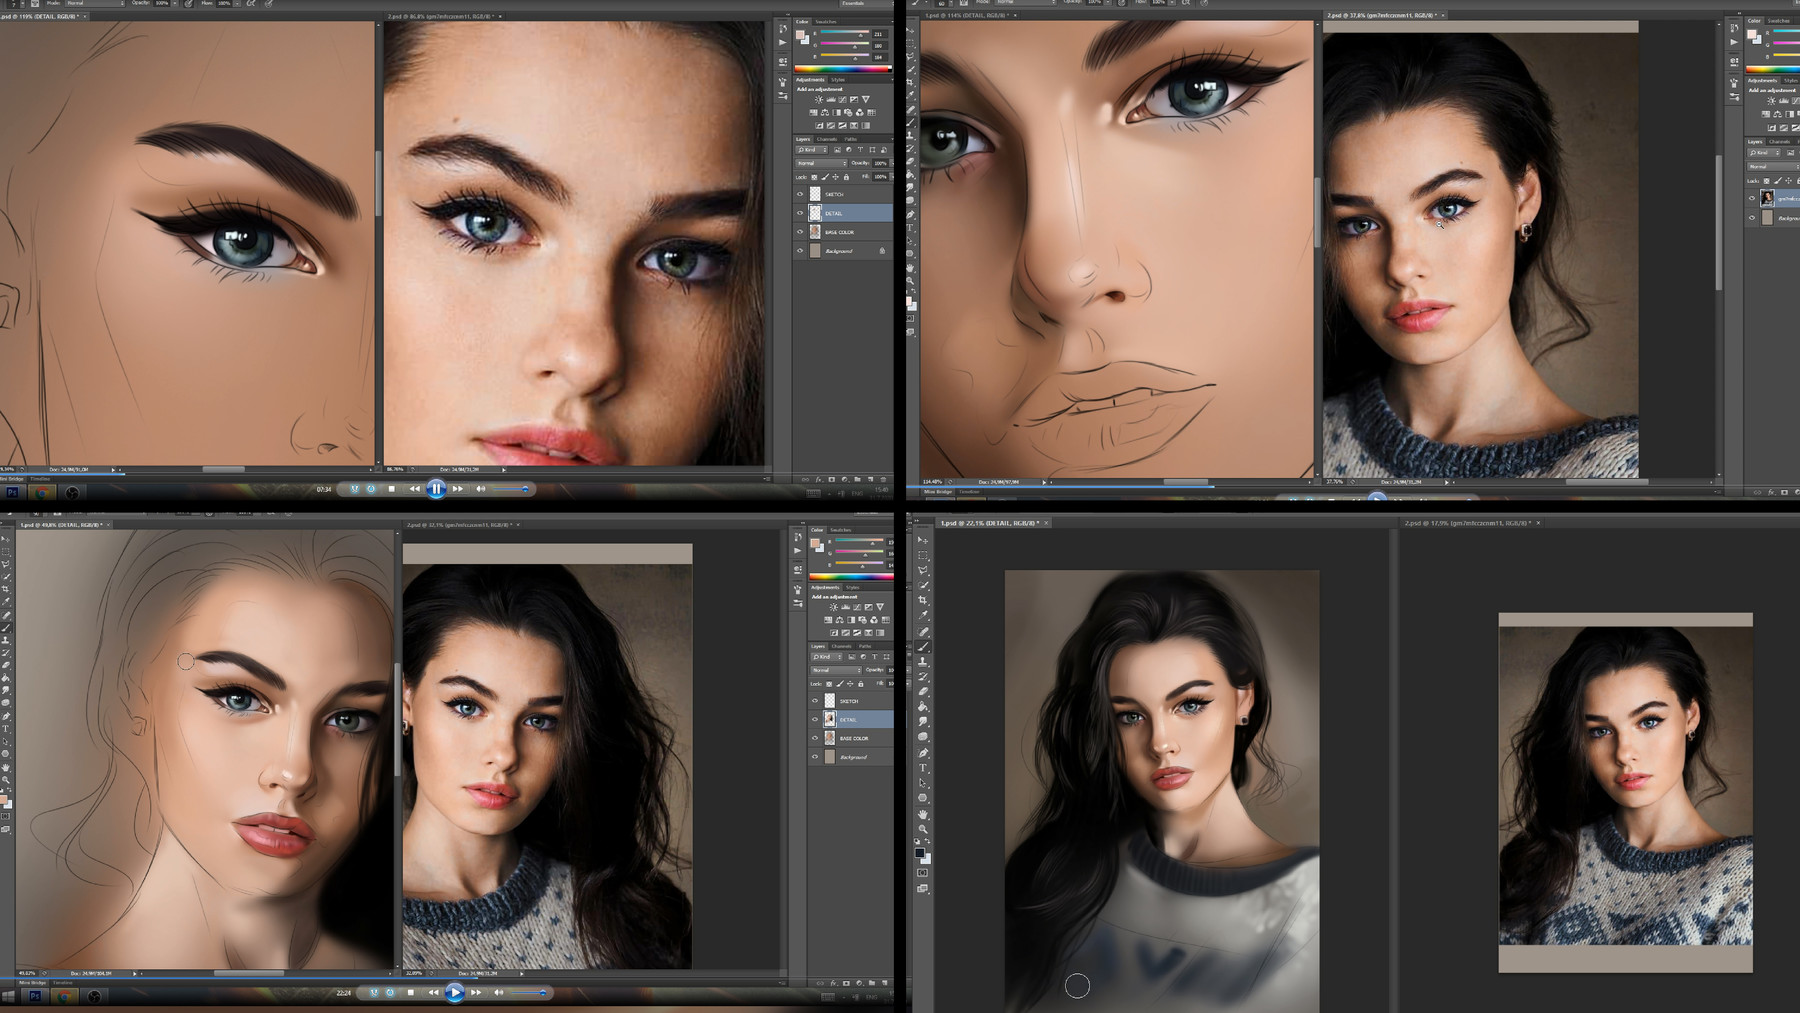Switch to Styles tab in top-left window
1800x1013 pixels.
[838, 80]
